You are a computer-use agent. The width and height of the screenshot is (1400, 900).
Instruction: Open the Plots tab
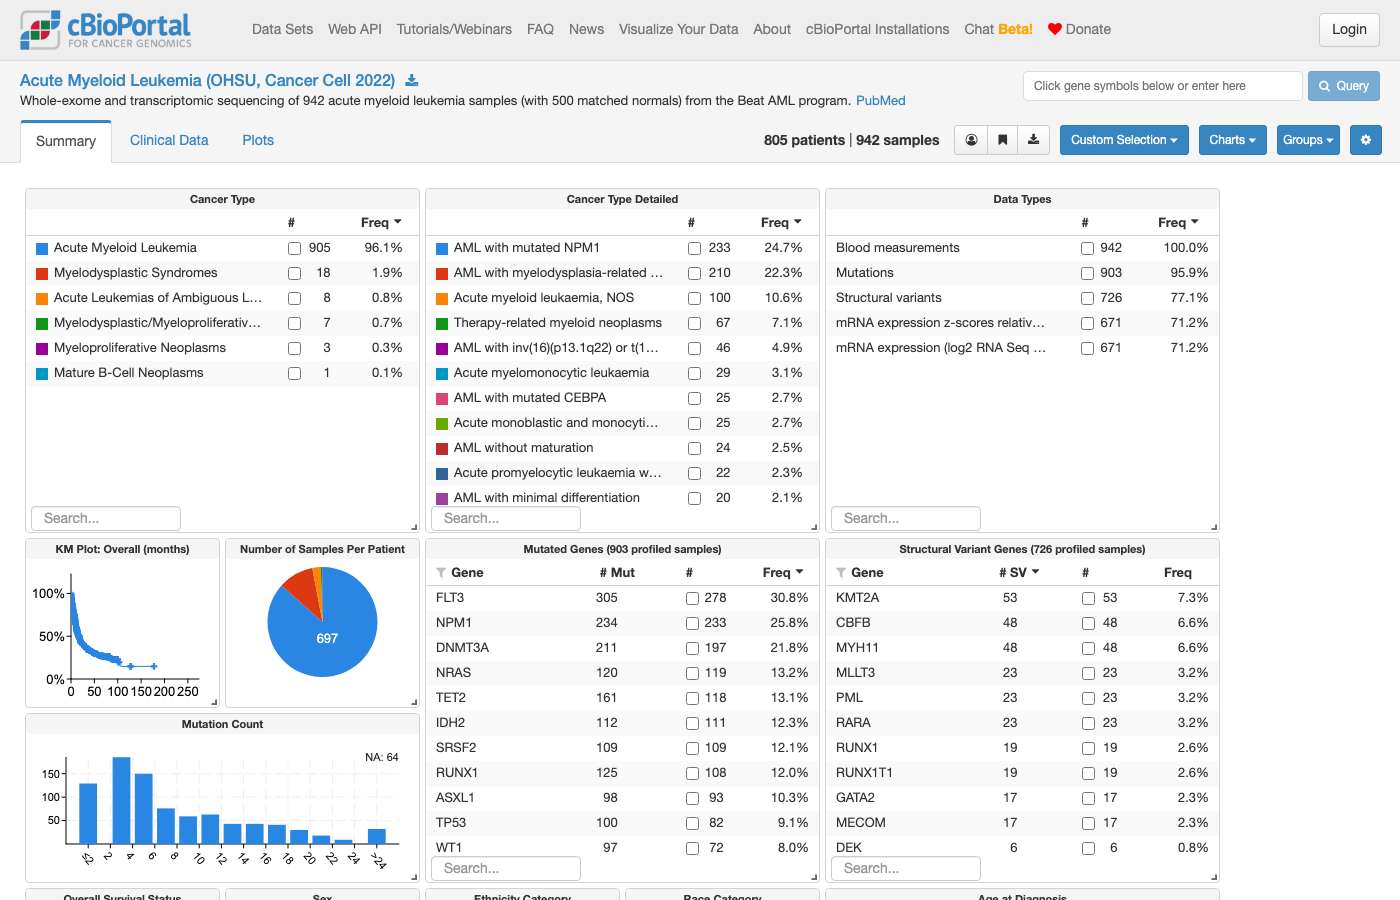pos(258,140)
